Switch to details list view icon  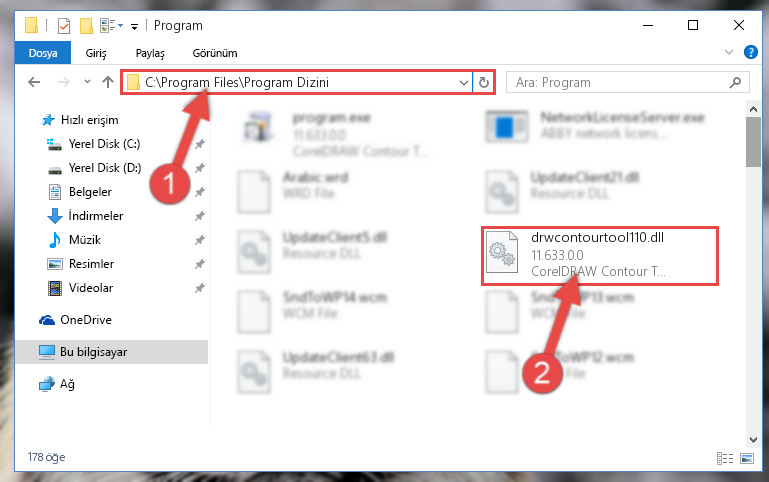pos(724,458)
